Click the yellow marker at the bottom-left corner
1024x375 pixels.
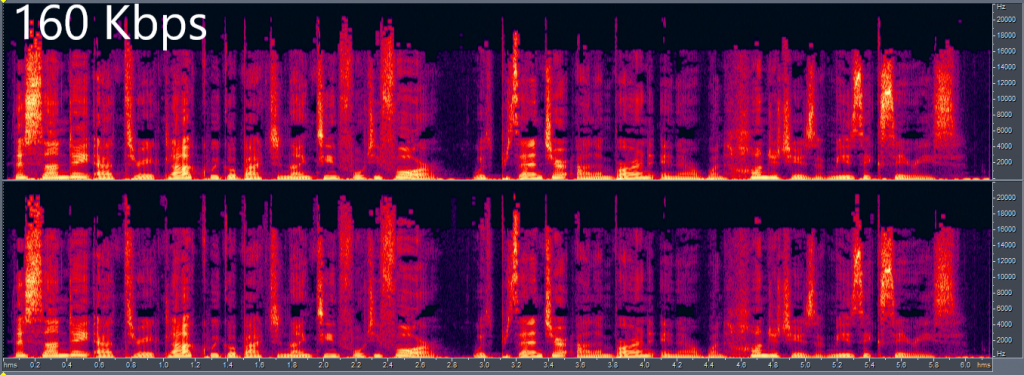click(x=2, y=372)
